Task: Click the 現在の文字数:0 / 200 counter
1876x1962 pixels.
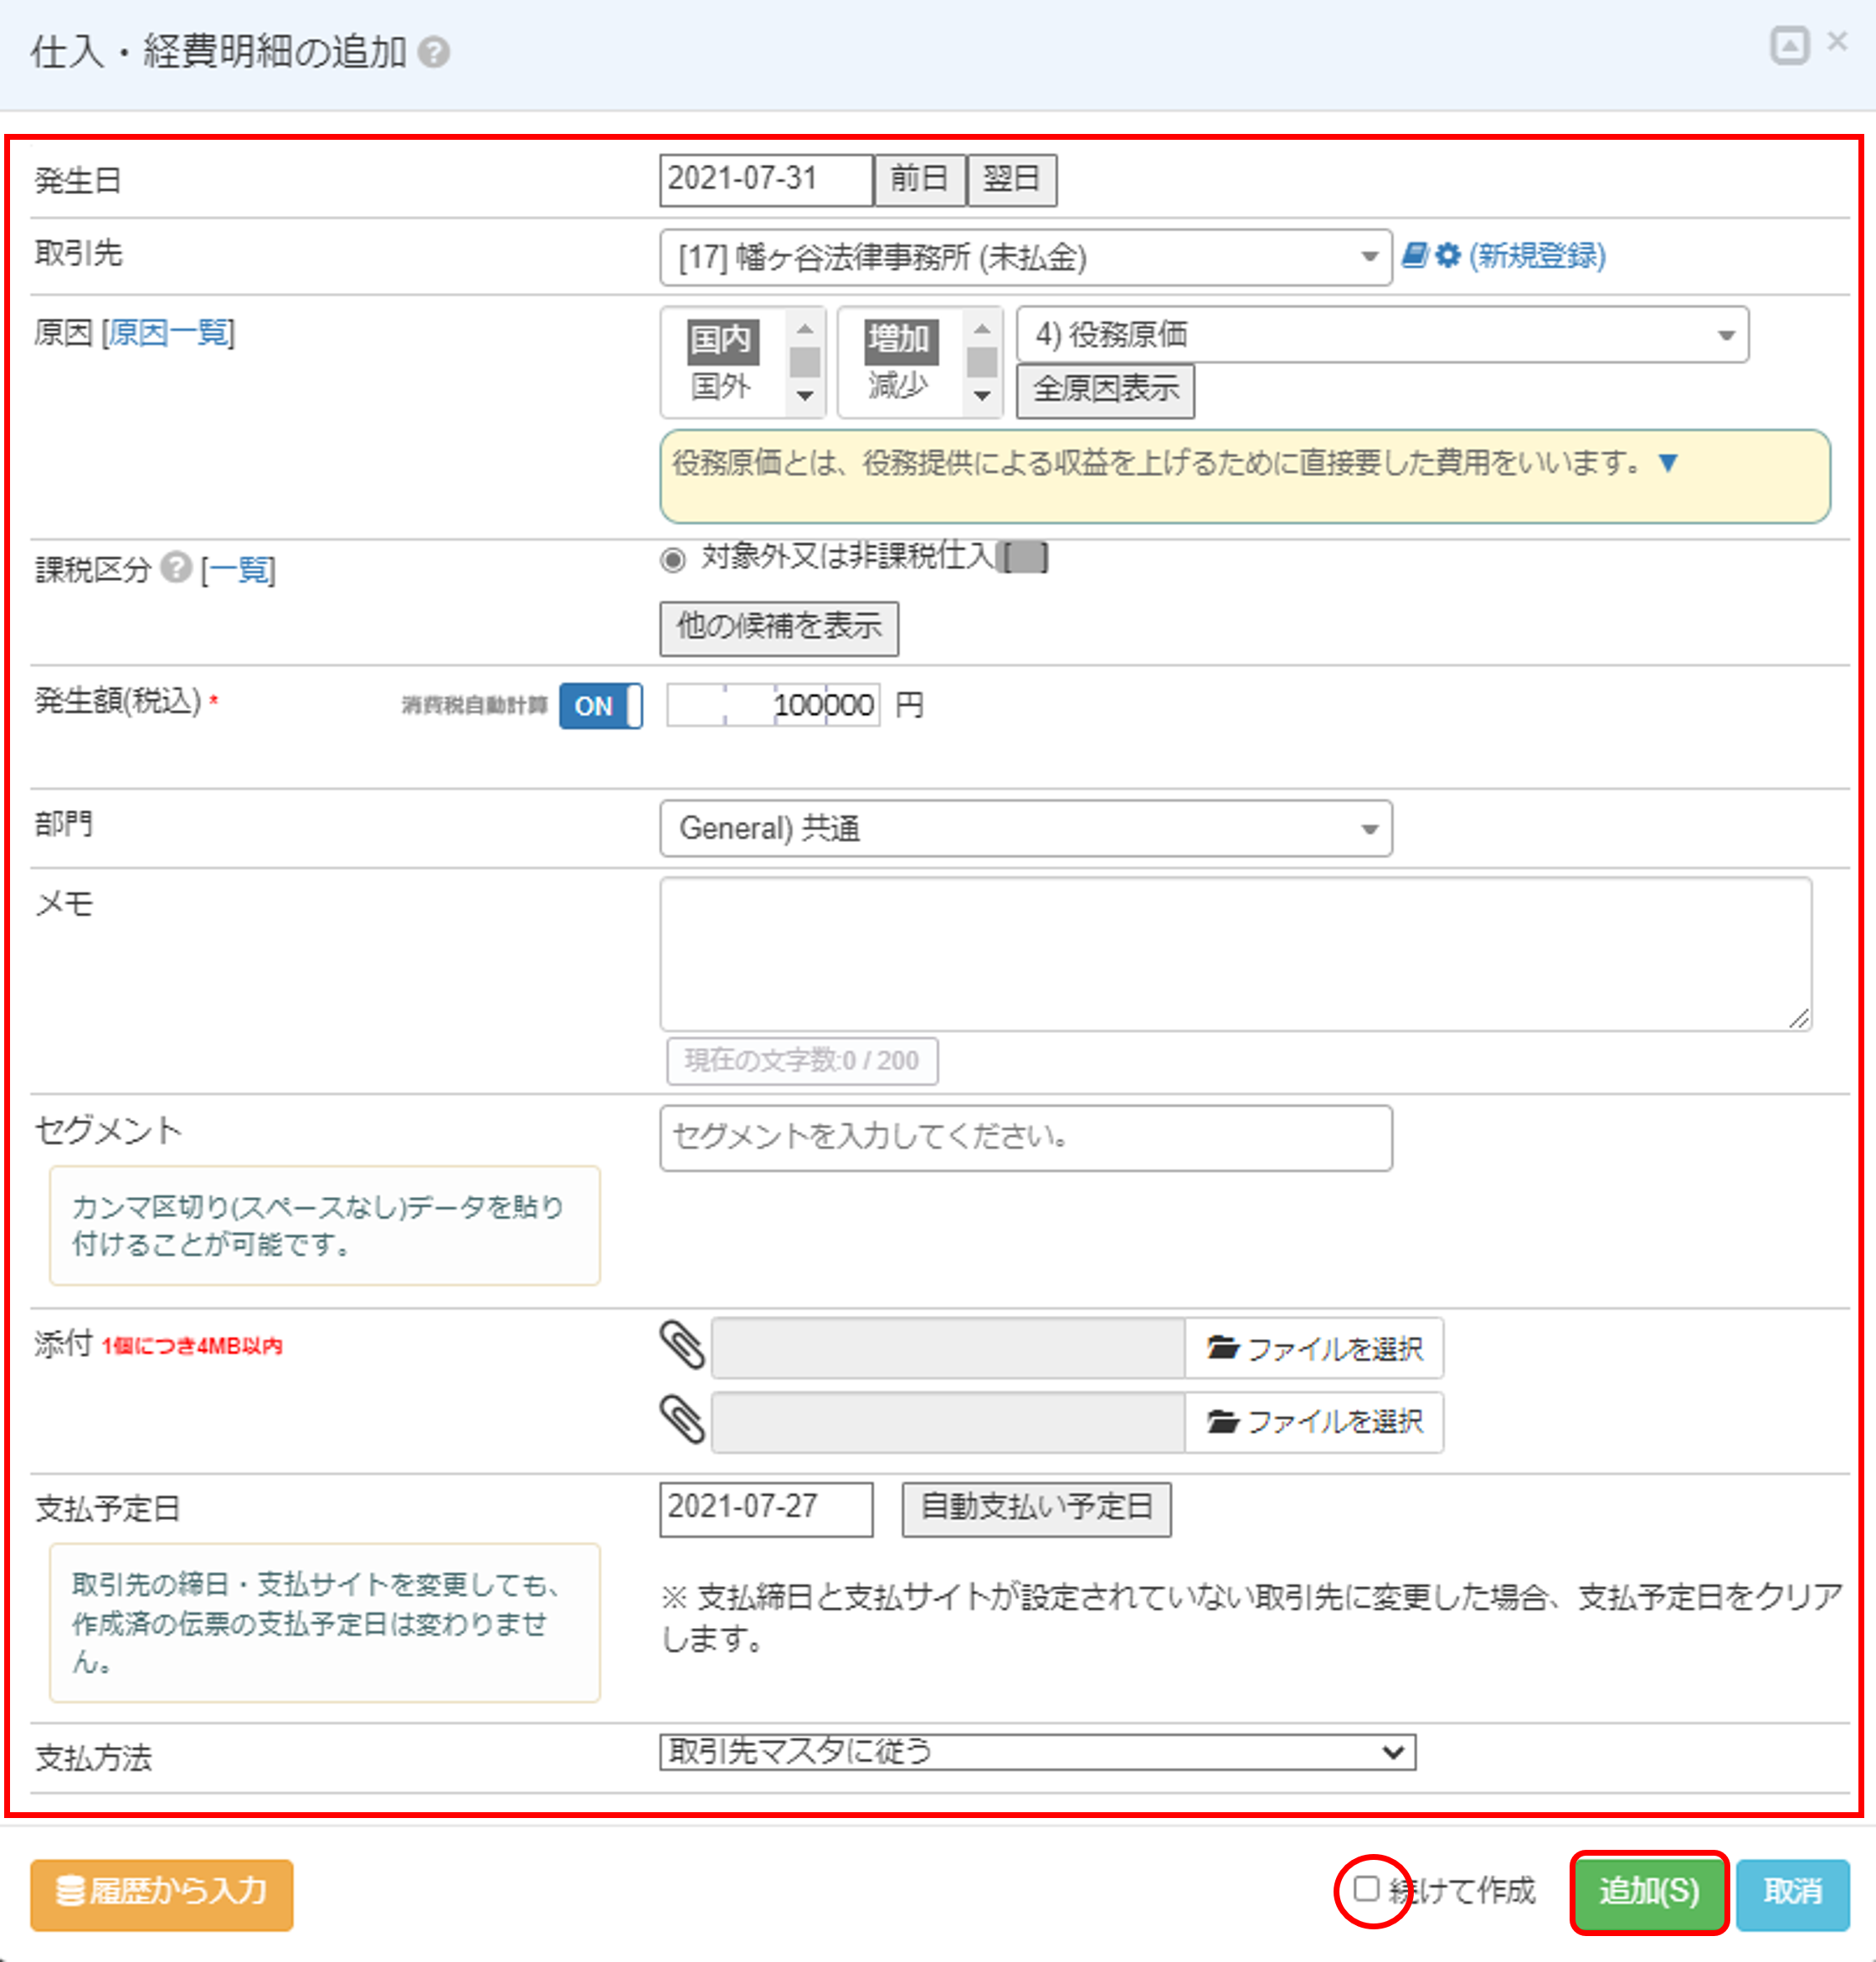Action: click(802, 1060)
